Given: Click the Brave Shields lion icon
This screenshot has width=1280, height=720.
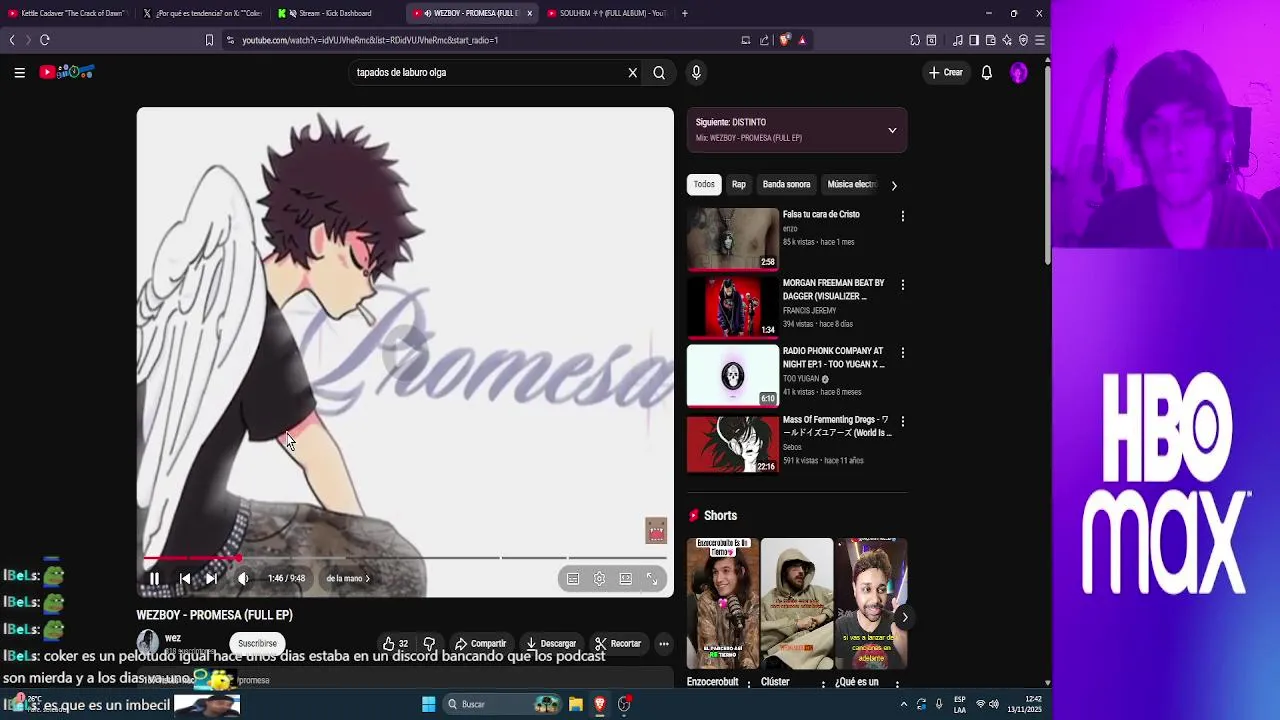Looking at the screenshot, I should pos(785,40).
